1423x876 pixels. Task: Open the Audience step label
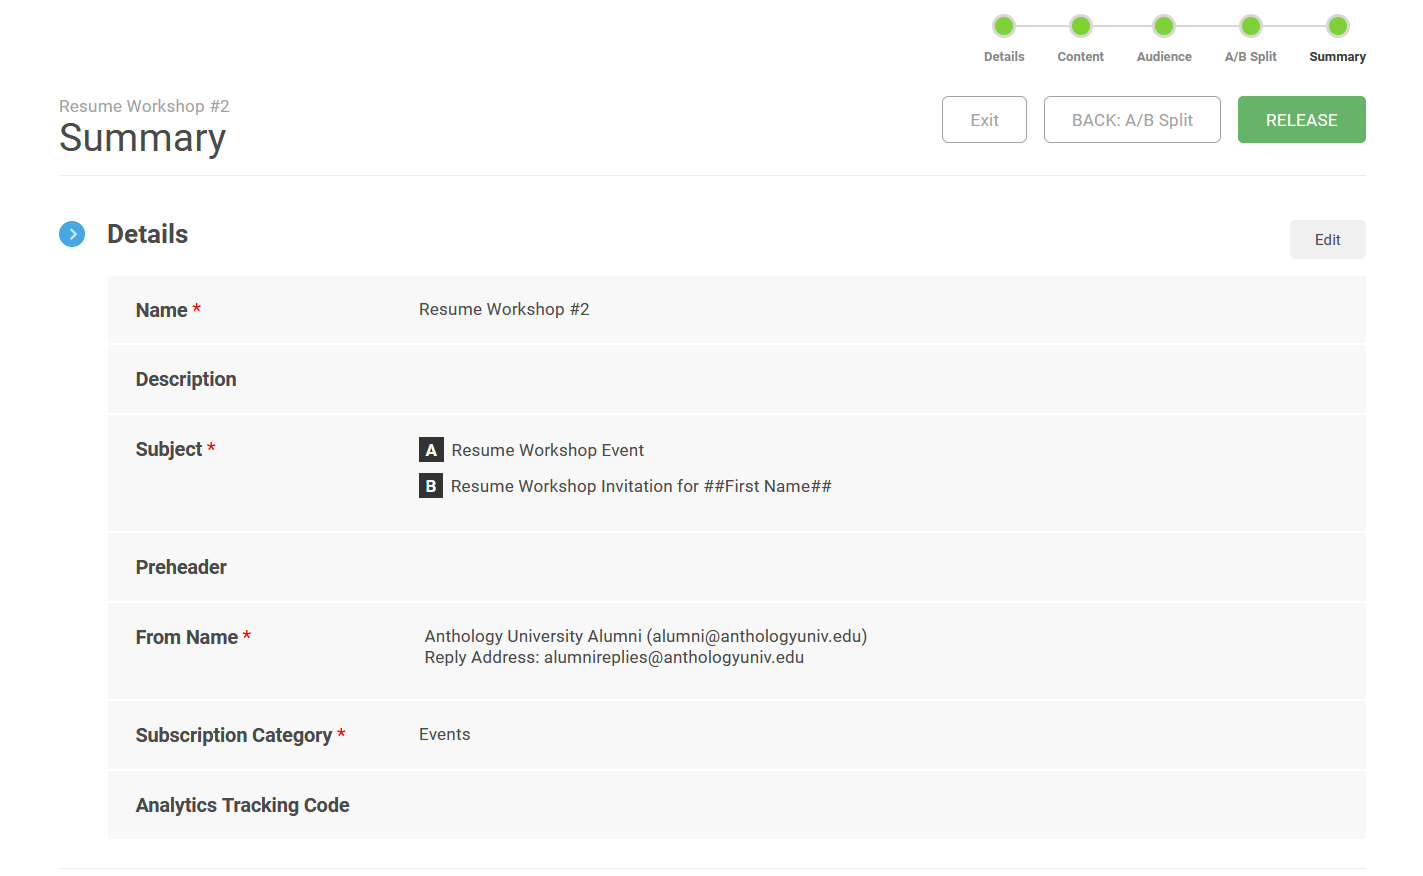1164,57
